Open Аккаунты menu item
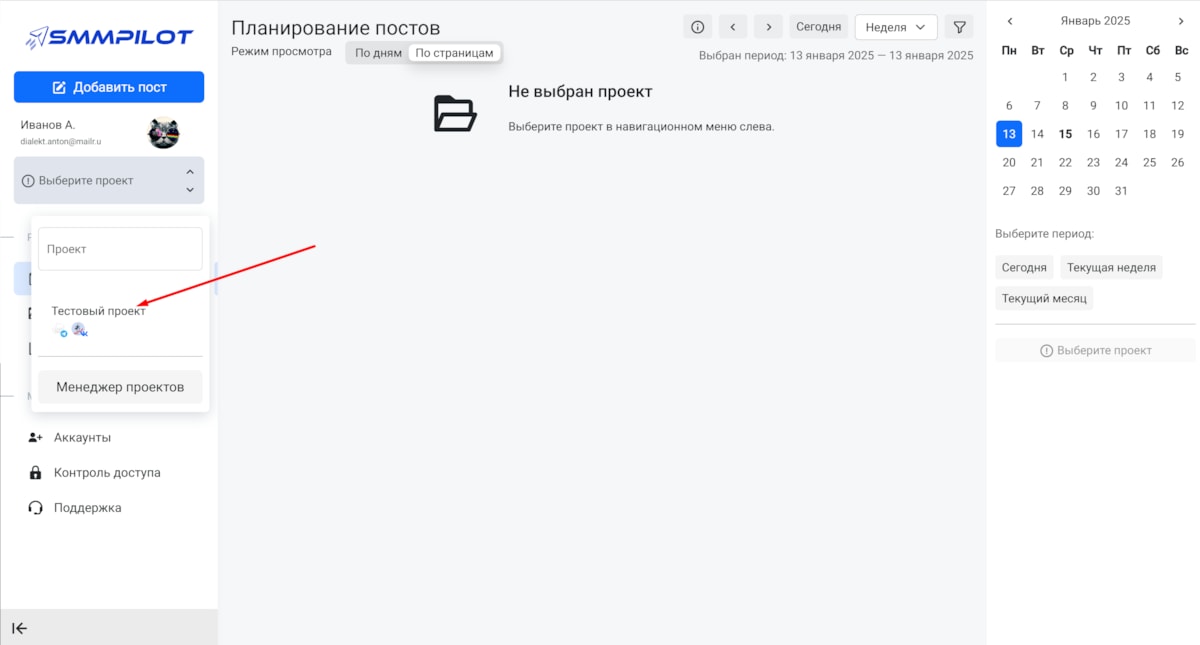The height and width of the screenshot is (645, 1200). click(82, 437)
